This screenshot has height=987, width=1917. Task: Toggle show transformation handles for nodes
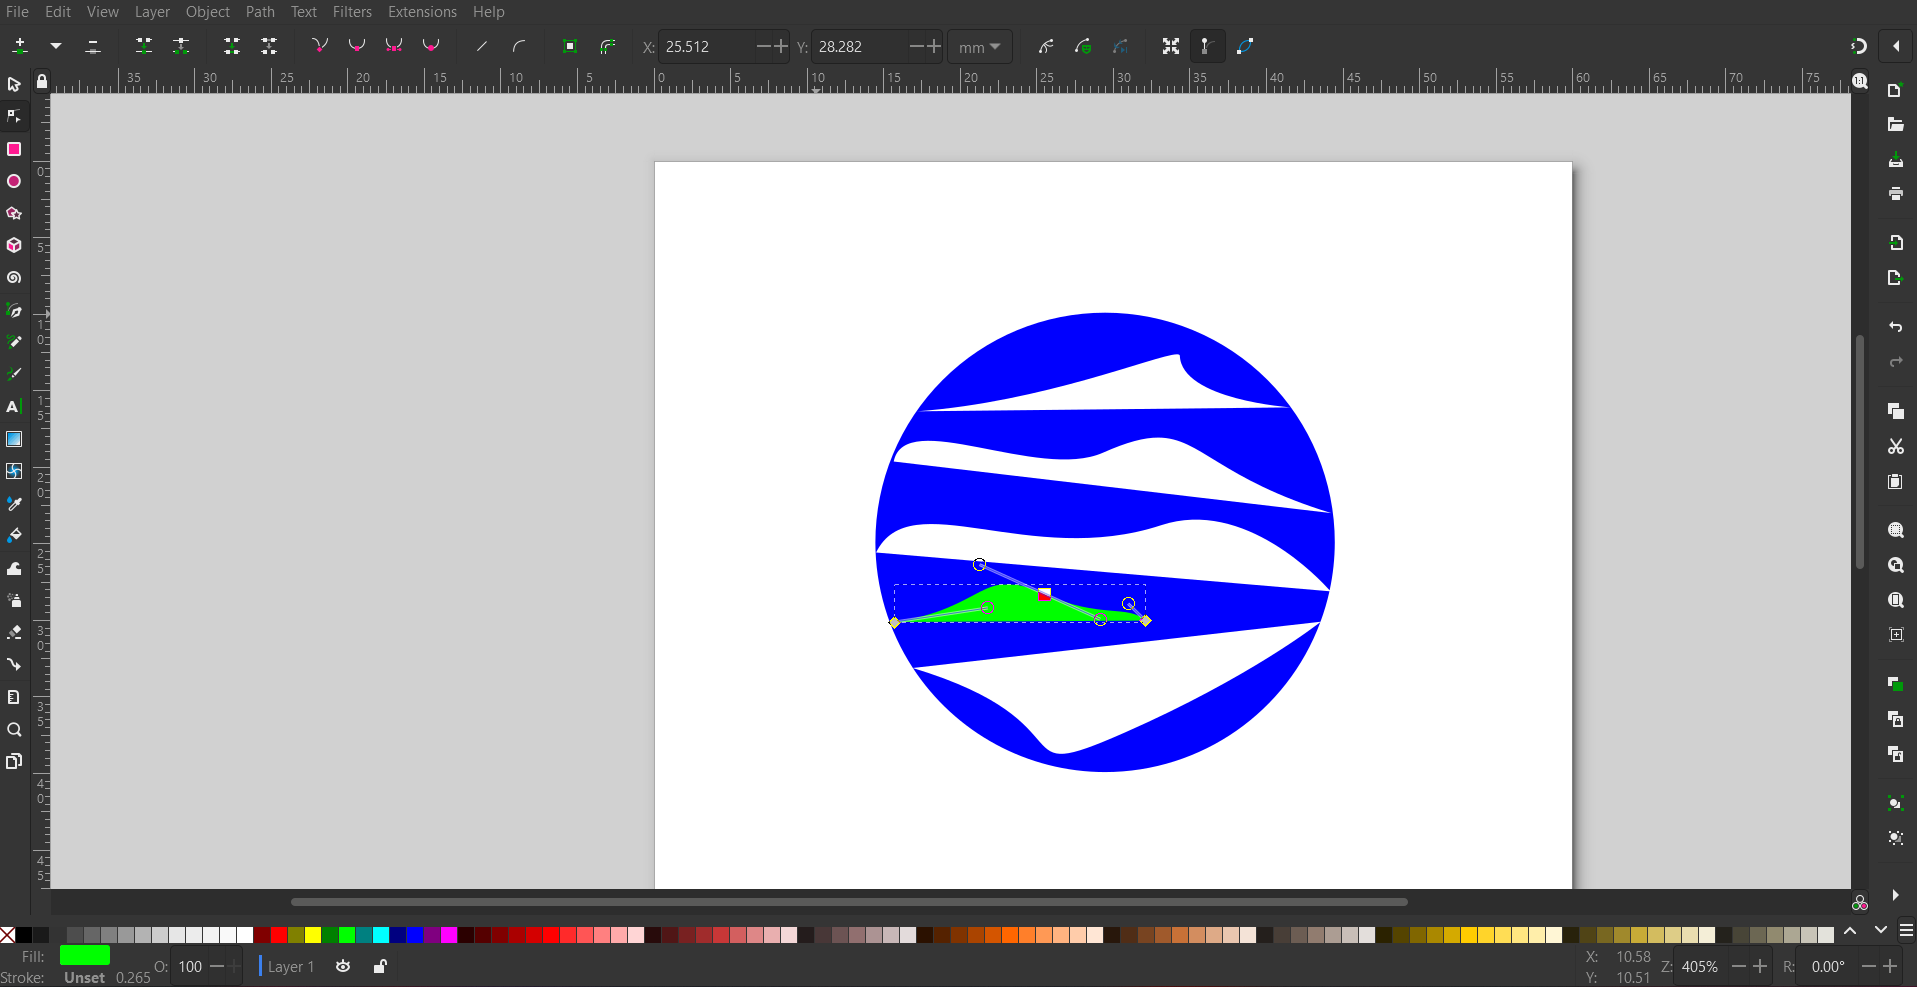point(1171,46)
